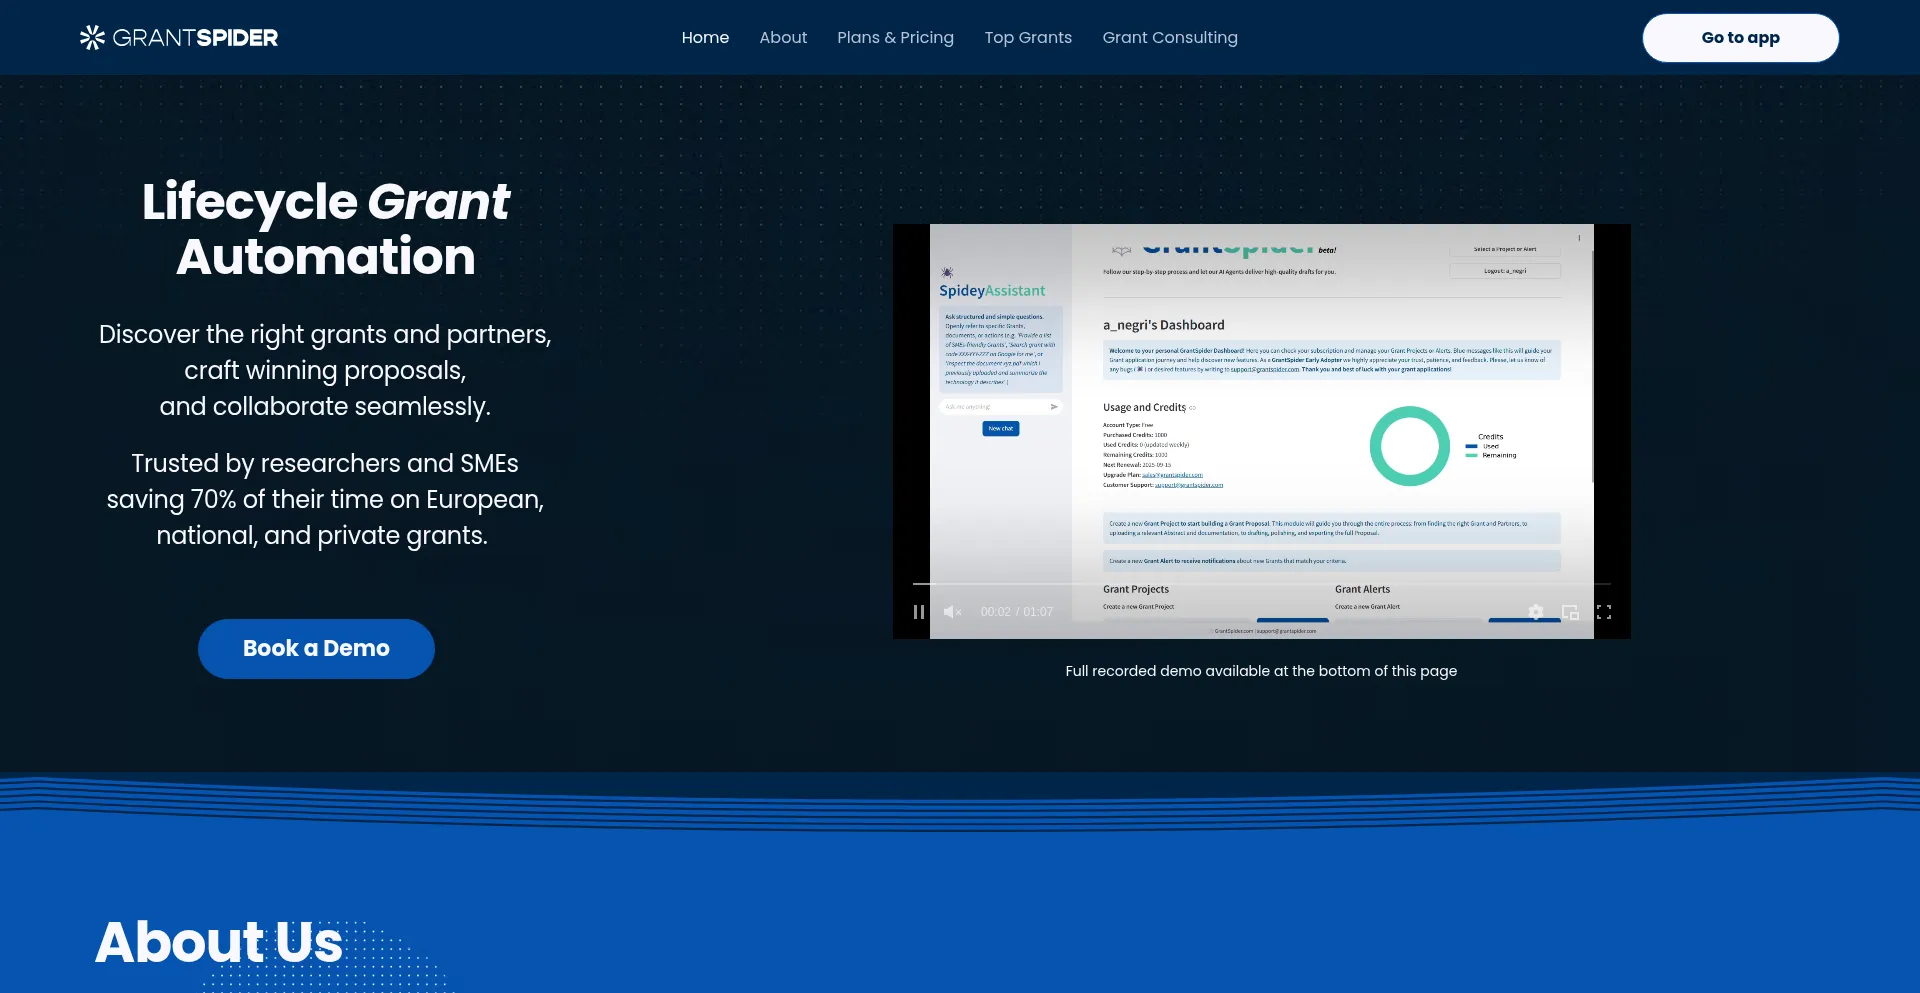Navigate to Top Grants

click(1028, 38)
